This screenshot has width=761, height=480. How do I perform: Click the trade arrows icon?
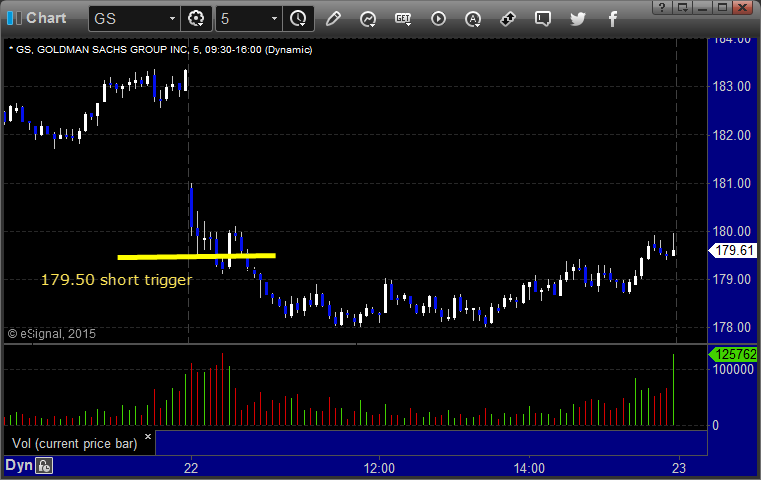[x=508, y=19]
